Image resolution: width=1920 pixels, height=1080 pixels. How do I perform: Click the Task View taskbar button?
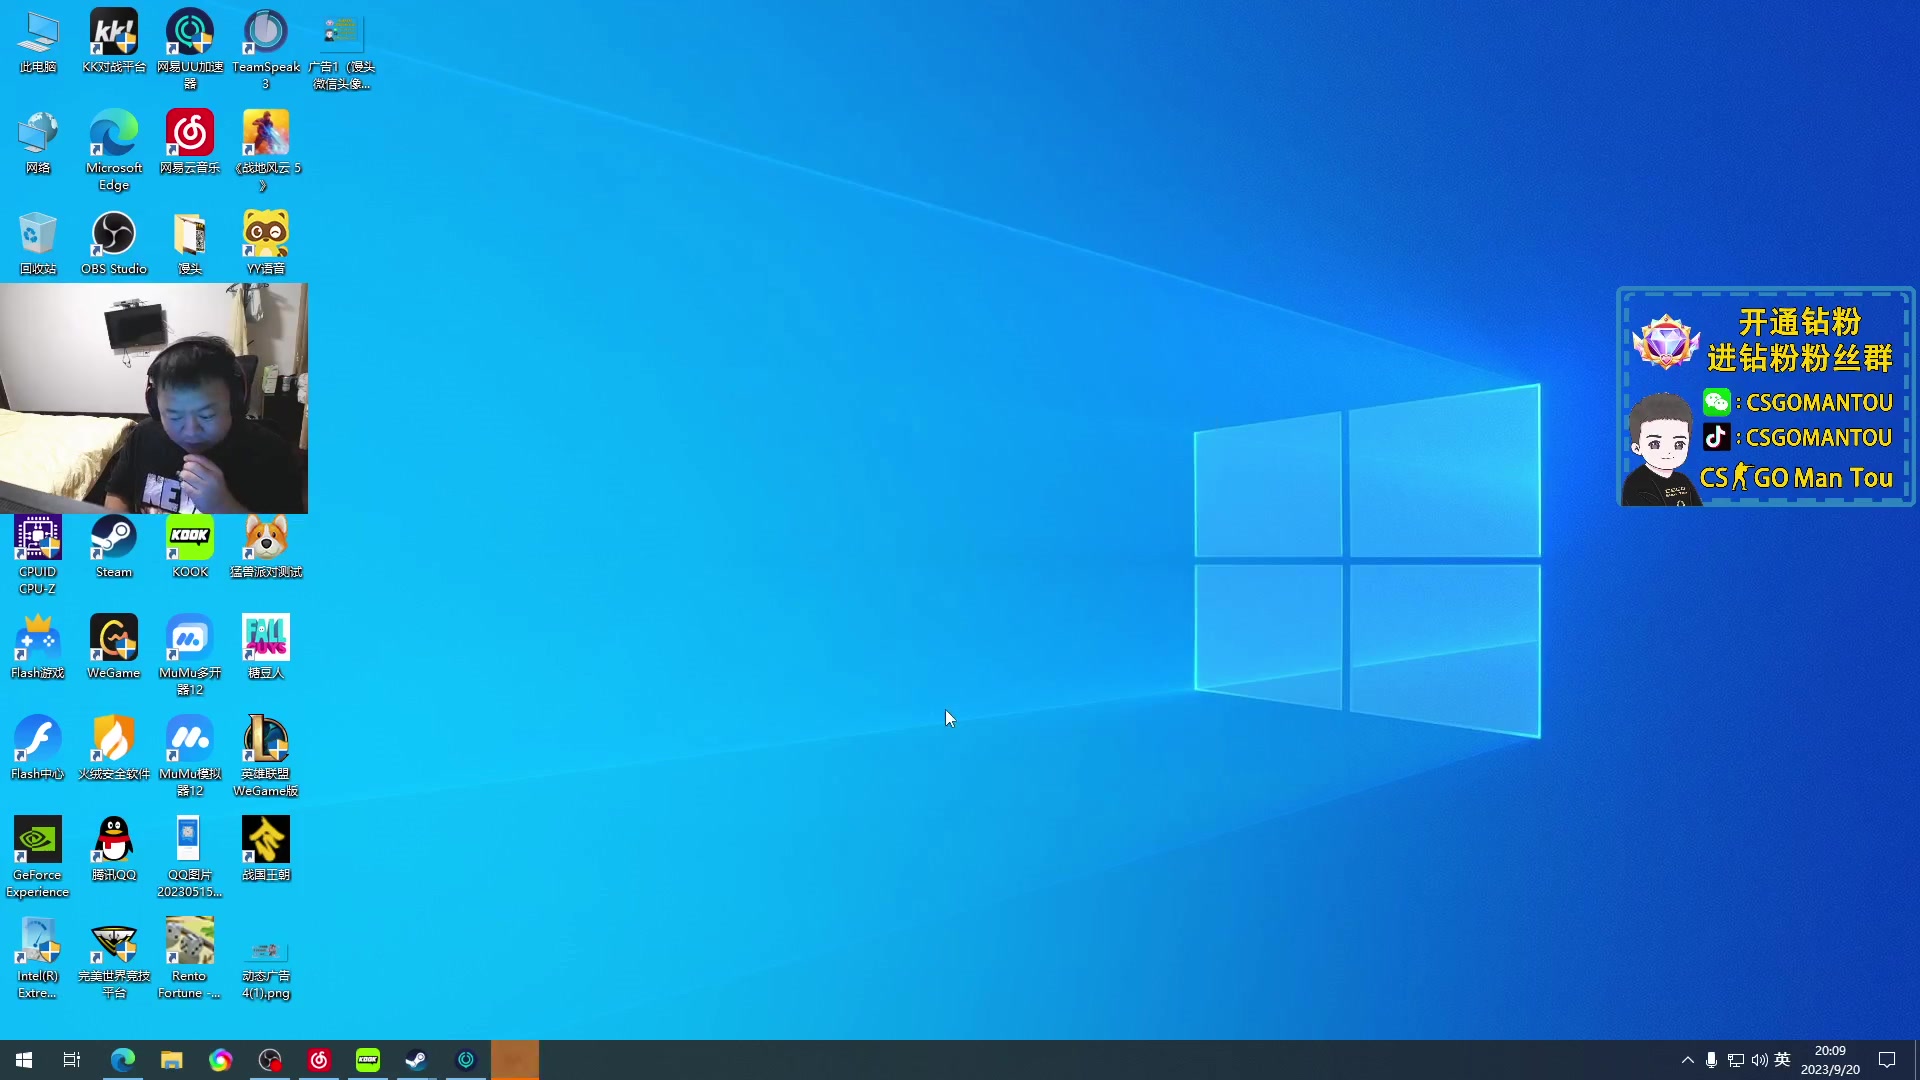(72, 1060)
